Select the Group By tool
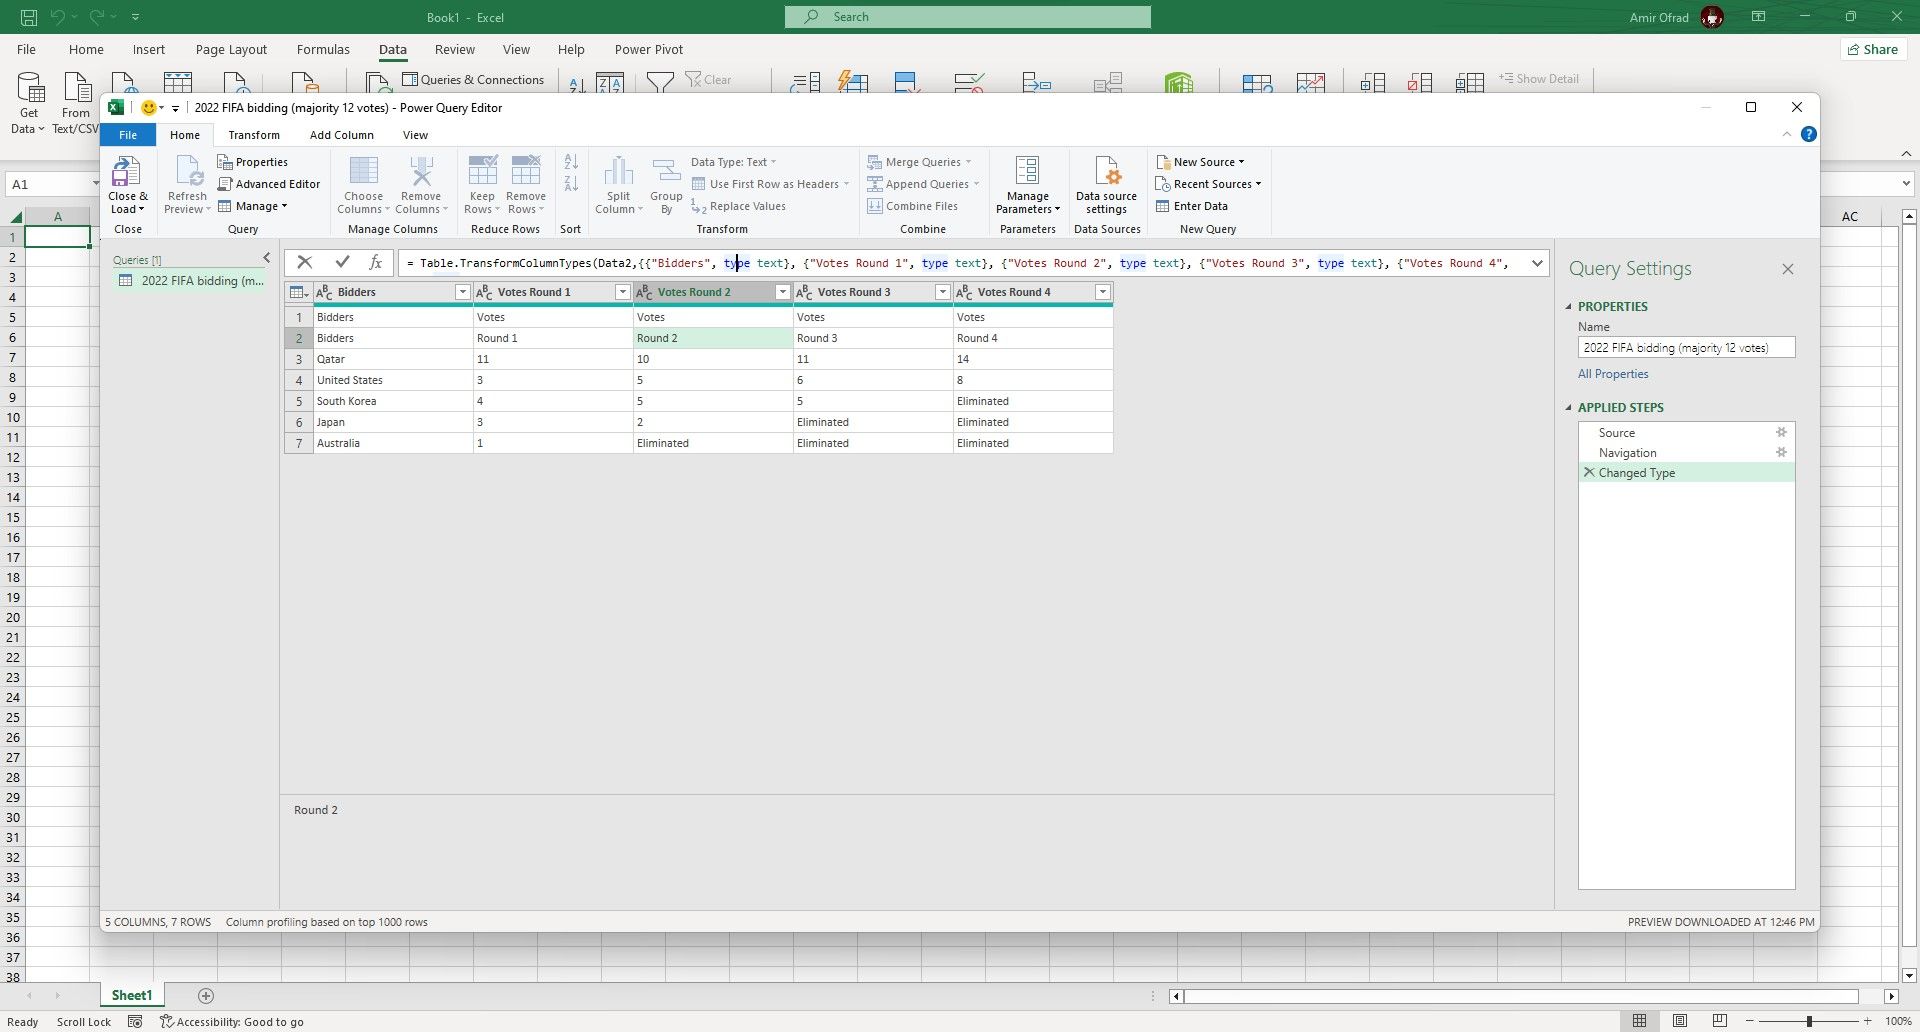This screenshot has height=1032, width=1920. pos(665,183)
